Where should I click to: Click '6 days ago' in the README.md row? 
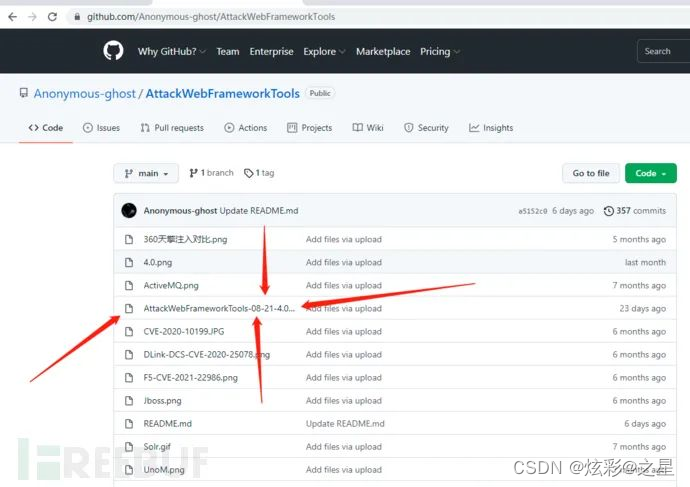(x=645, y=424)
